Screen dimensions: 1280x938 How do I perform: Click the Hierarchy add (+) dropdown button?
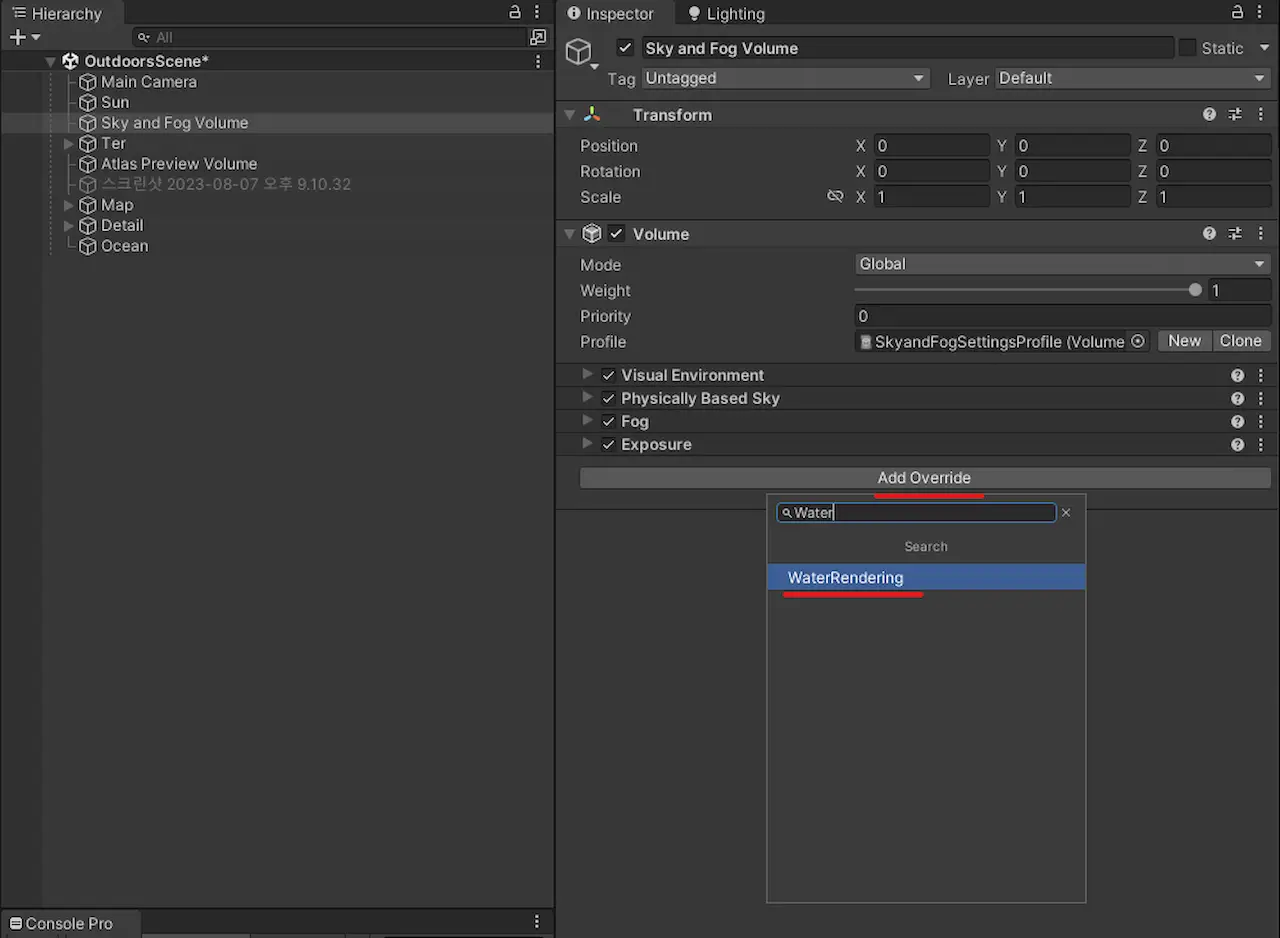(x=25, y=37)
